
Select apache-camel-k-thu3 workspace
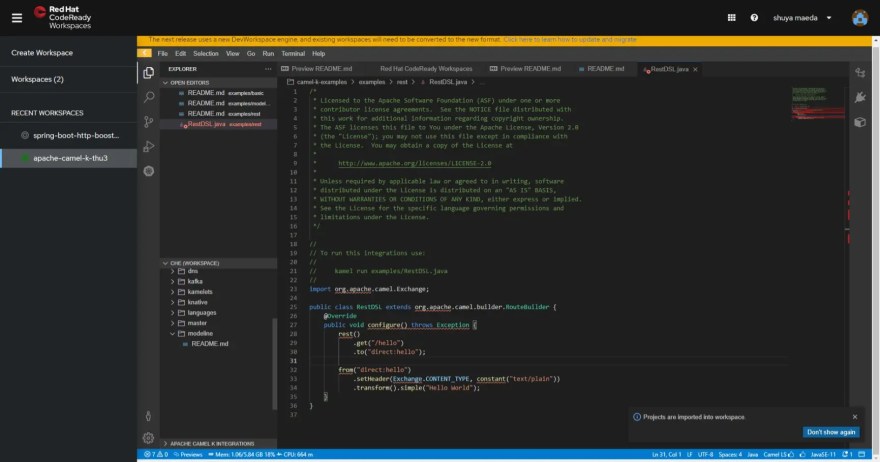tap(68, 158)
